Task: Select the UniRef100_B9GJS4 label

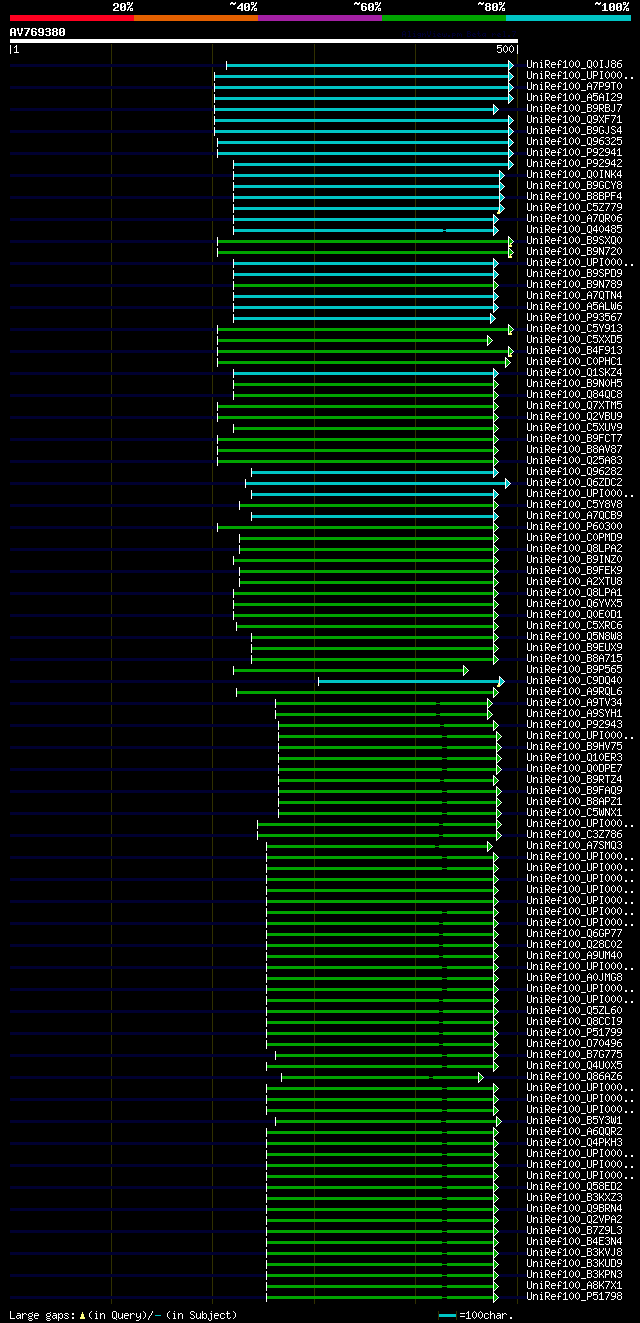Action: pos(574,131)
